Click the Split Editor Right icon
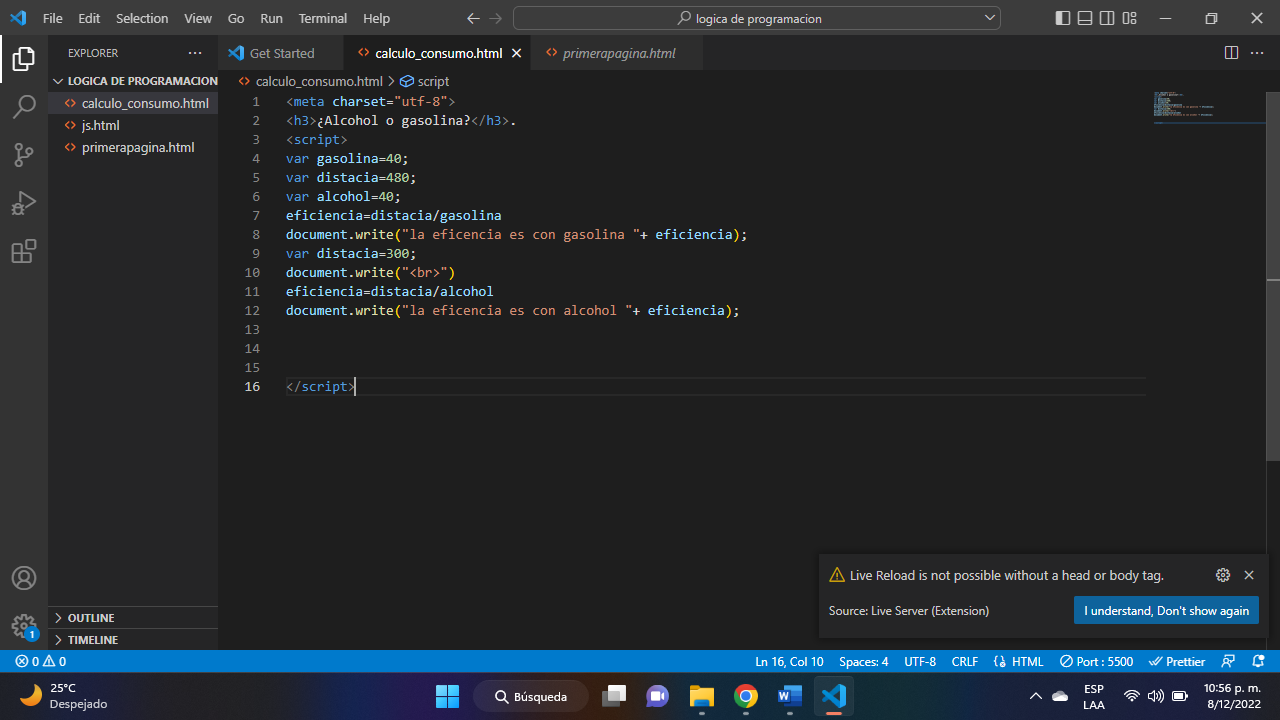The height and width of the screenshot is (720, 1280). [1231, 53]
